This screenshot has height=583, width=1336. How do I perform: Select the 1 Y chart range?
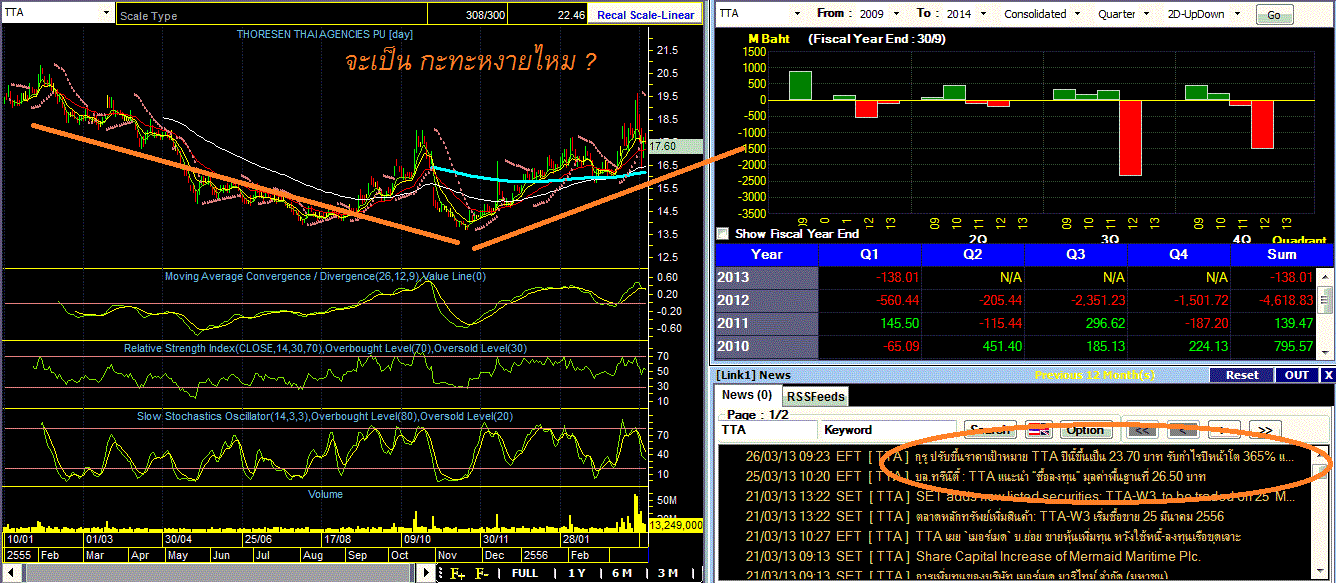[x=577, y=574]
